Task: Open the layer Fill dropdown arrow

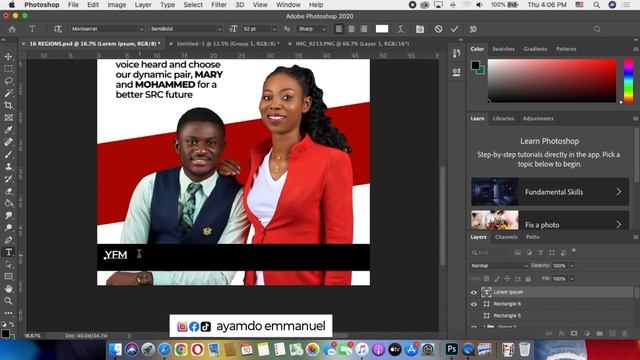Action: point(572,279)
